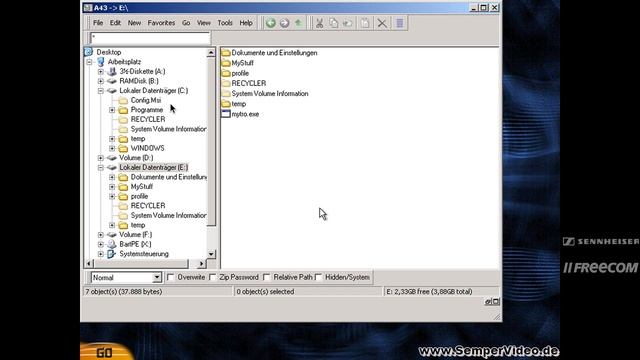Enable the Relative Path checkbox
Viewport: 640px width, 360px height.
coord(267,277)
